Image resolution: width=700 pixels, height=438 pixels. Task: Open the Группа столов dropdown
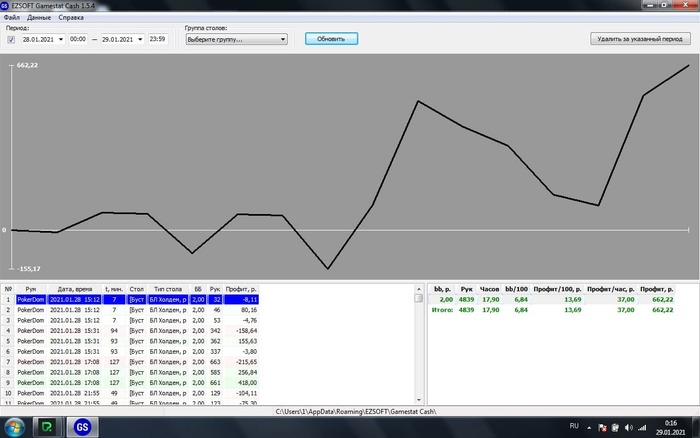point(236,39)
